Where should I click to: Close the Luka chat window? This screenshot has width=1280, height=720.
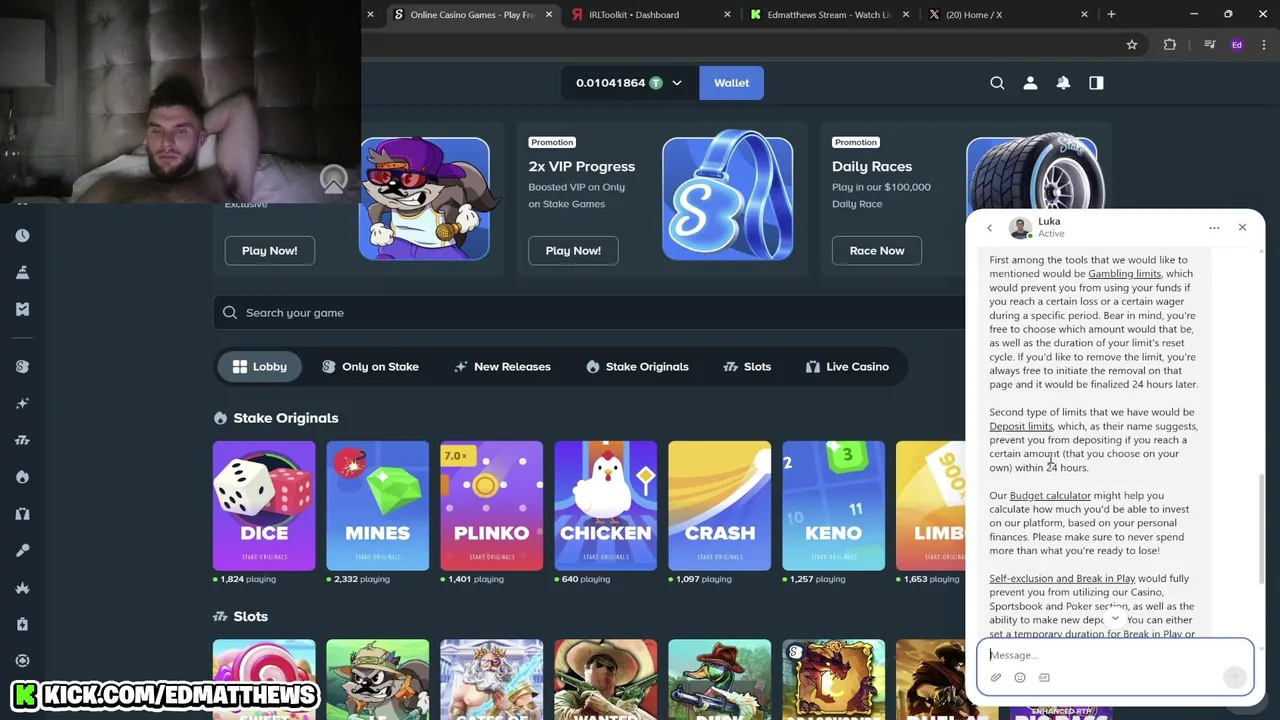1242,227
